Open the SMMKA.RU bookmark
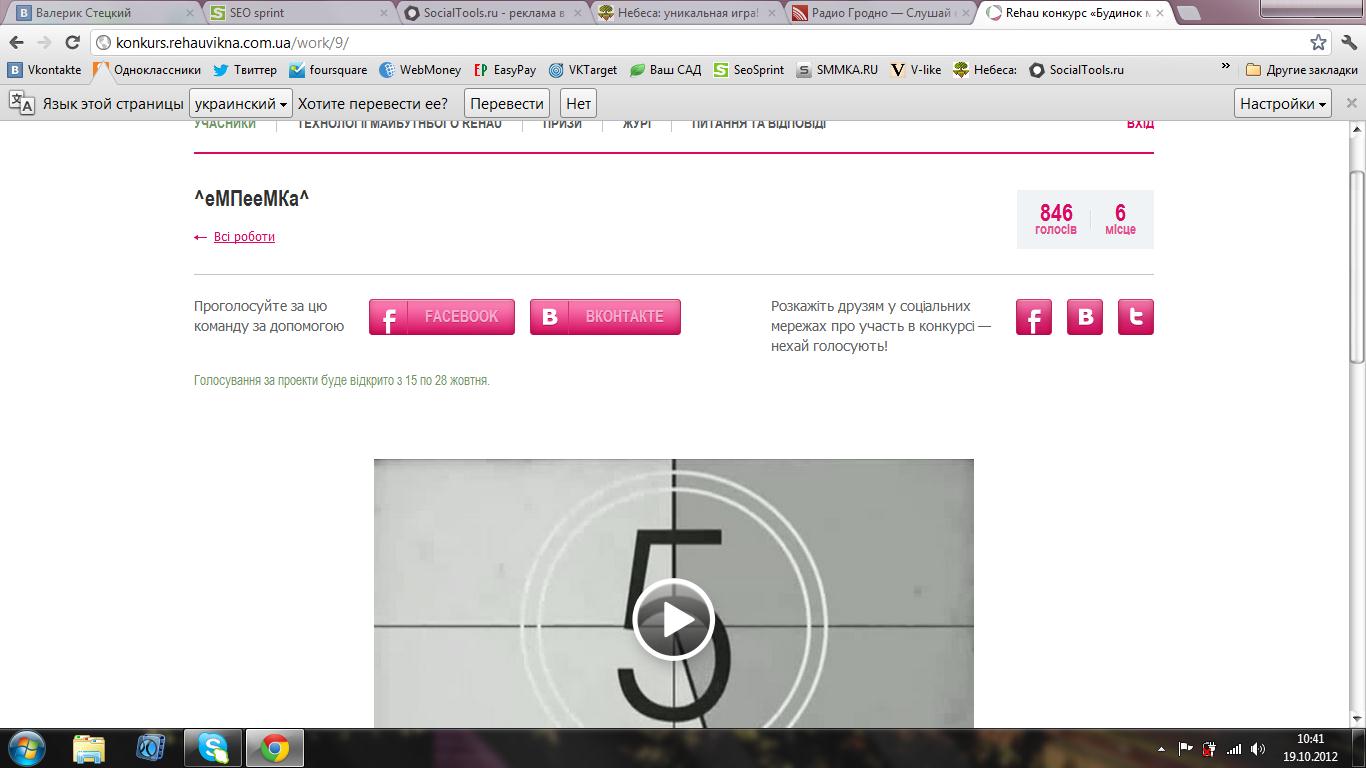This screenshot has height=768, width=1366. [837, 70]
